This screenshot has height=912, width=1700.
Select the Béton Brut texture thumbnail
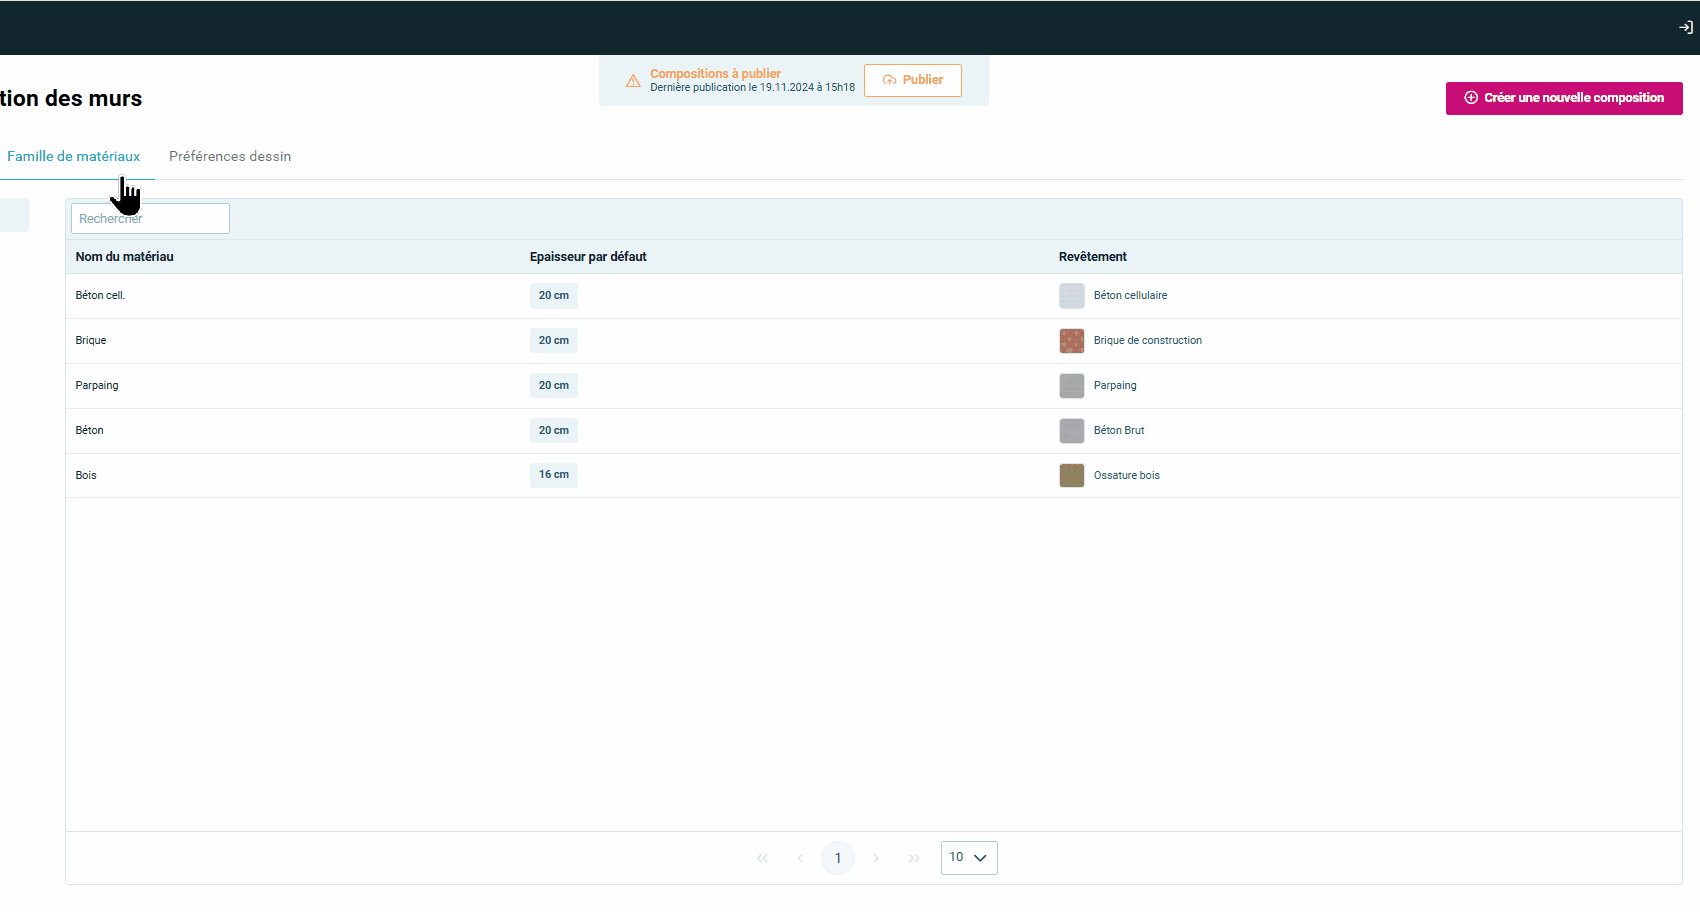point(1071,431)
